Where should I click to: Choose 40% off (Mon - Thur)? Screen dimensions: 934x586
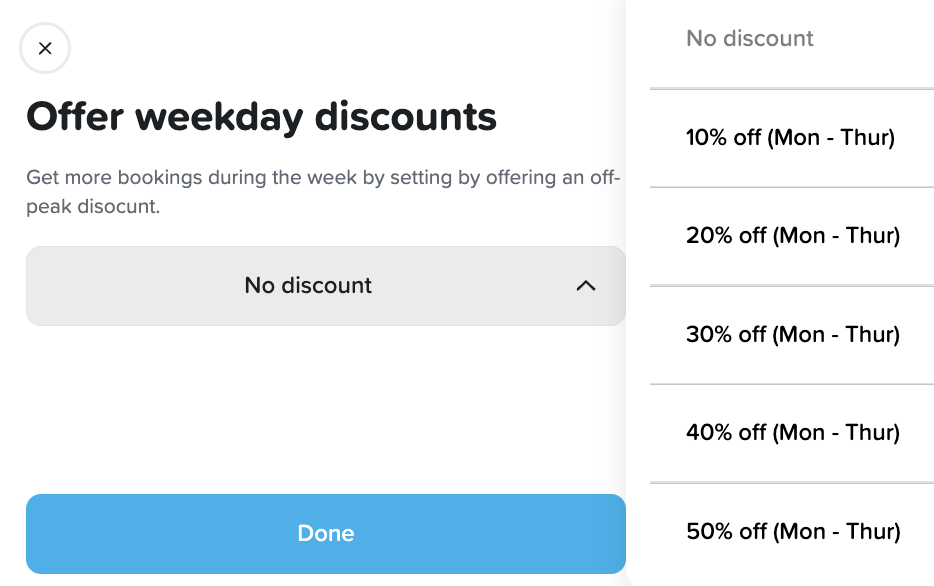point(792,433)
